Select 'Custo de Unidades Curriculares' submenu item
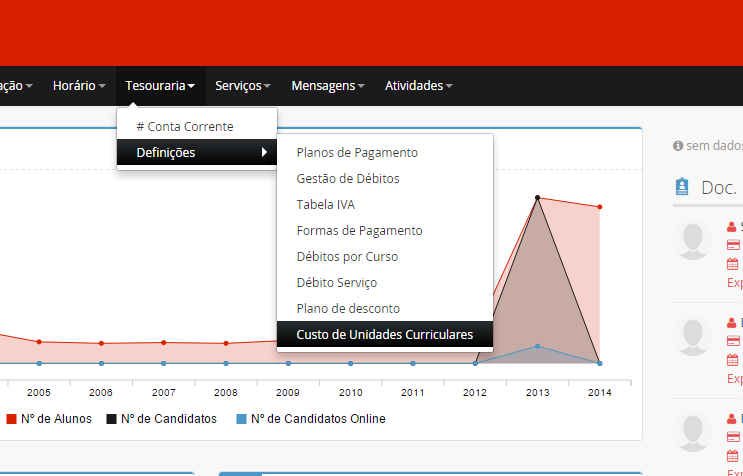This screenshot has height=476, width=743. click(384, 335)
